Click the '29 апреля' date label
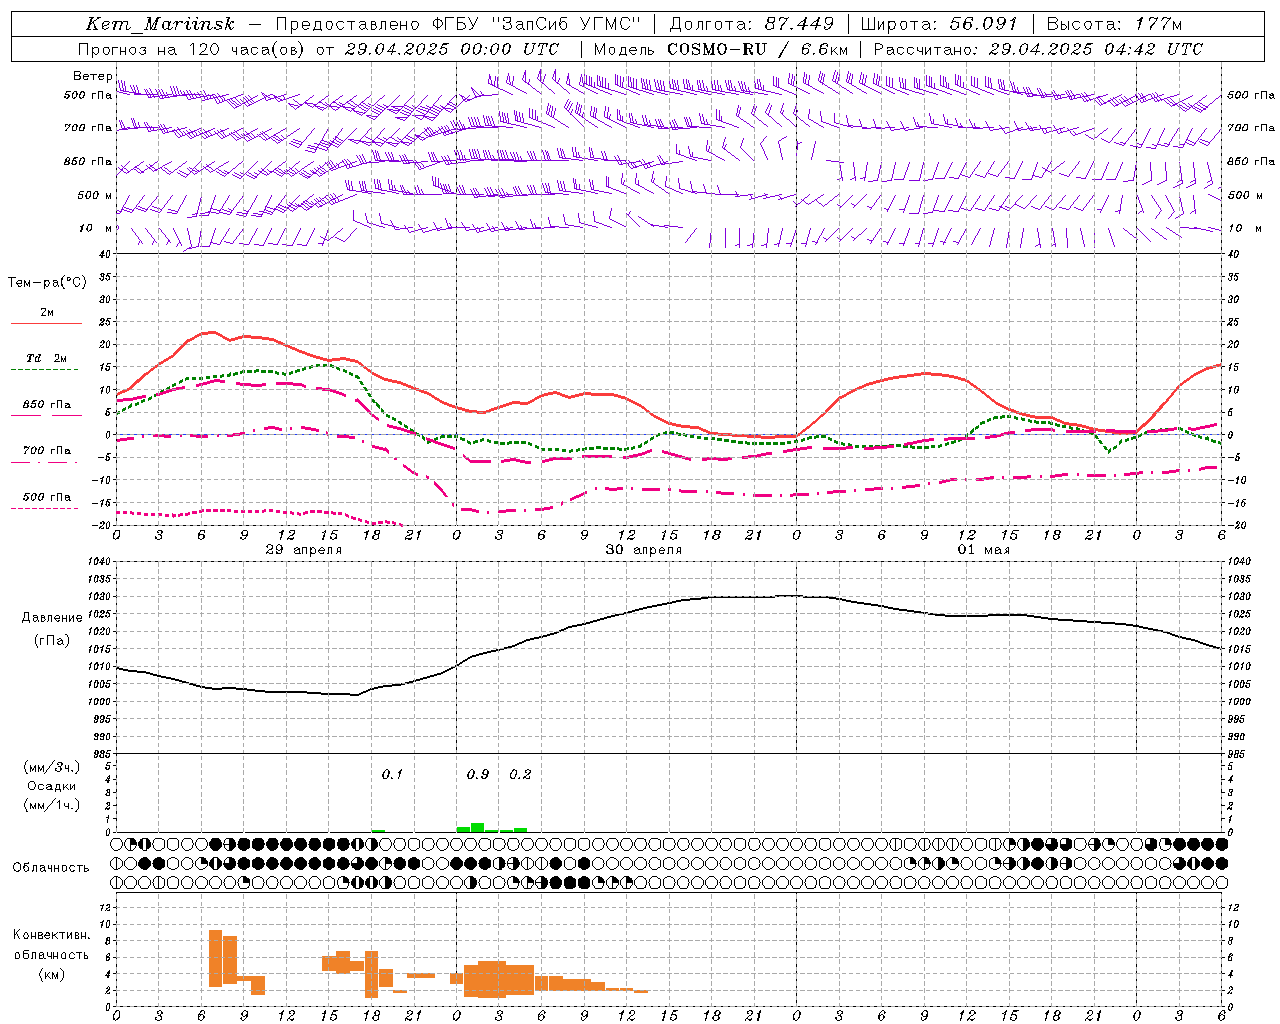The image size is (1280, 1024). click(x=304, y=550)
